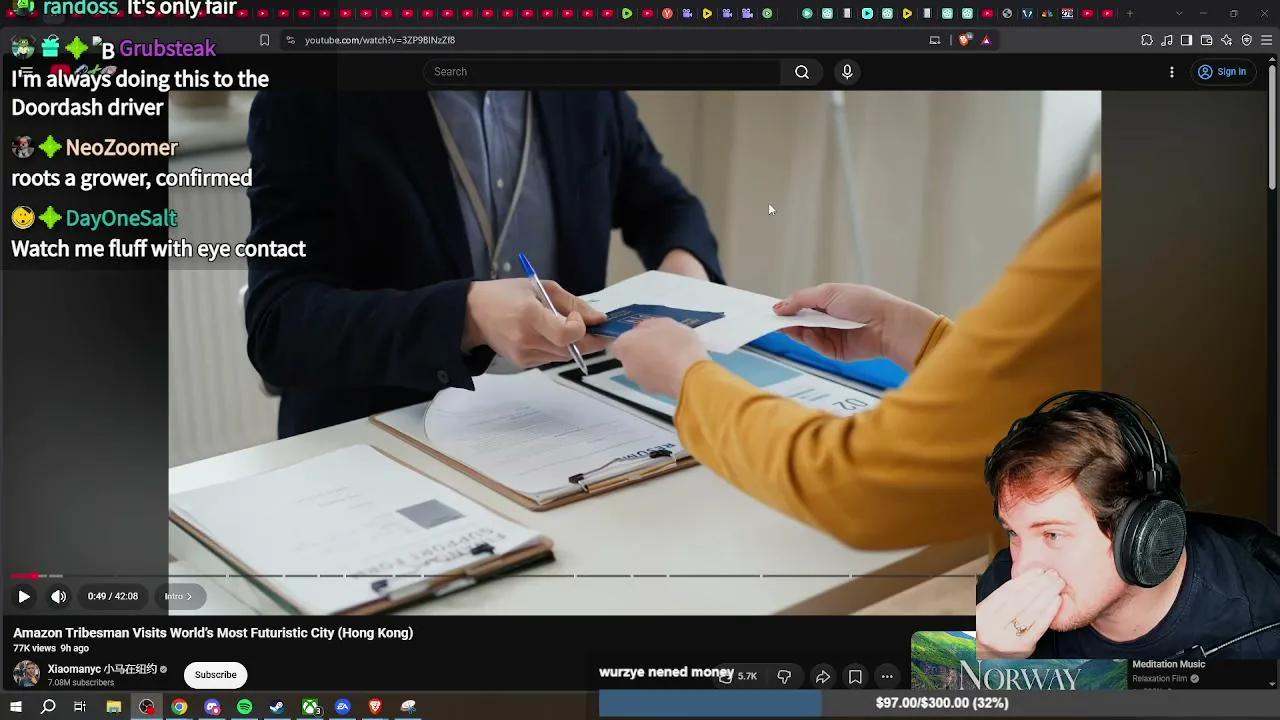
Task: Switch to OBS Studio in taskbar
Action: [x=147, y=707]
